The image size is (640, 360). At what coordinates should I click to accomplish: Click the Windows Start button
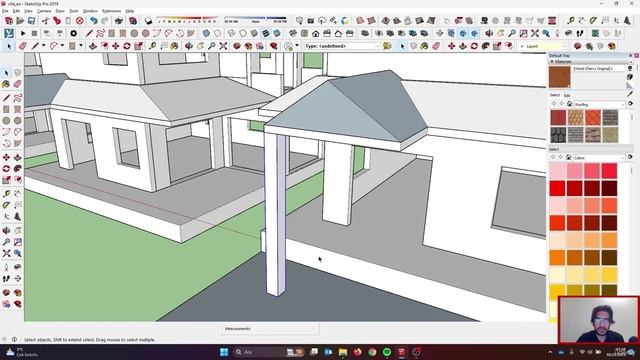(x=224, y=352)
